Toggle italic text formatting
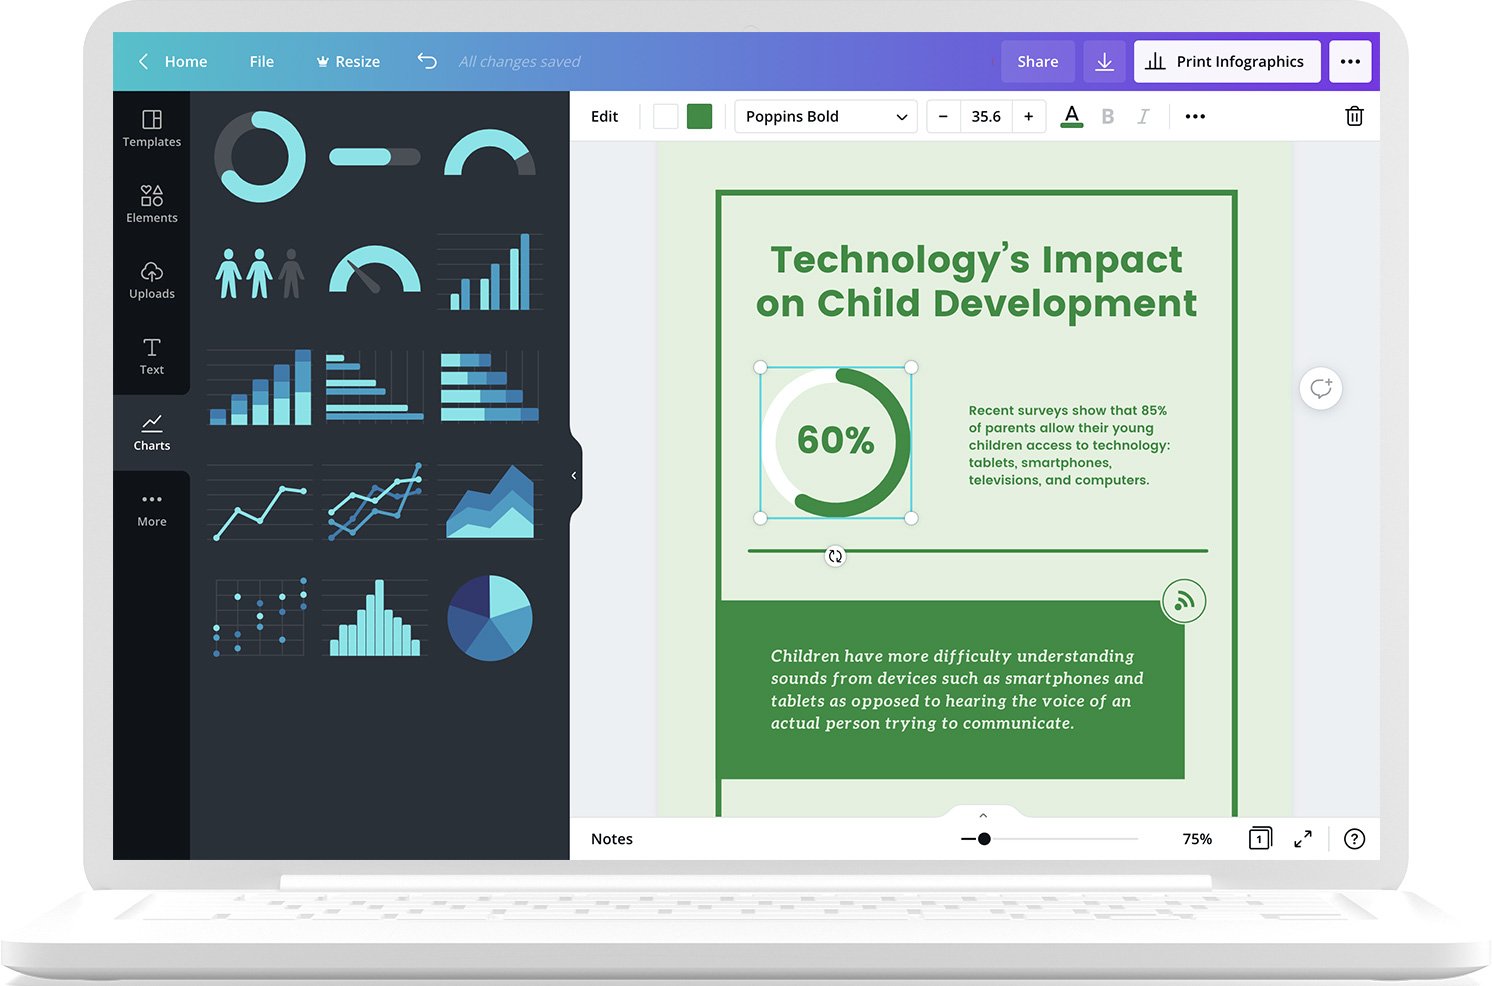This screenshot has height=986, width=1492. coord(1143,116)
